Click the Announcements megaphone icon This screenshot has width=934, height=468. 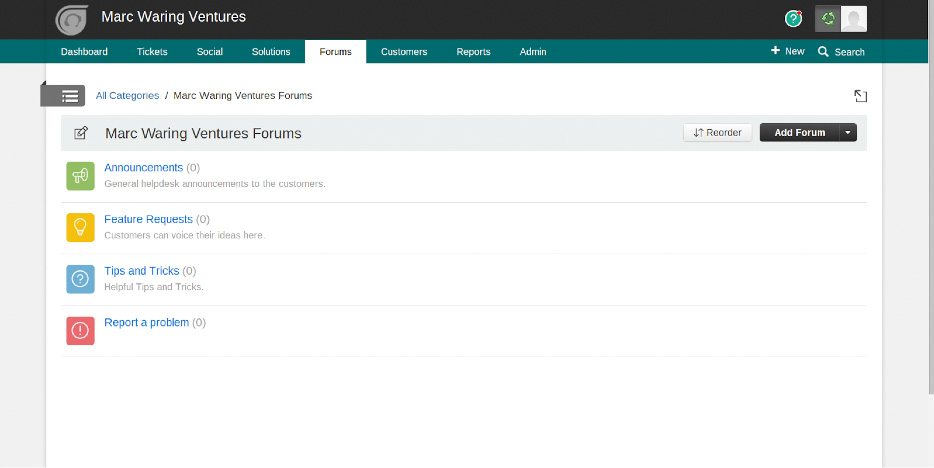[x=80, y=176]
